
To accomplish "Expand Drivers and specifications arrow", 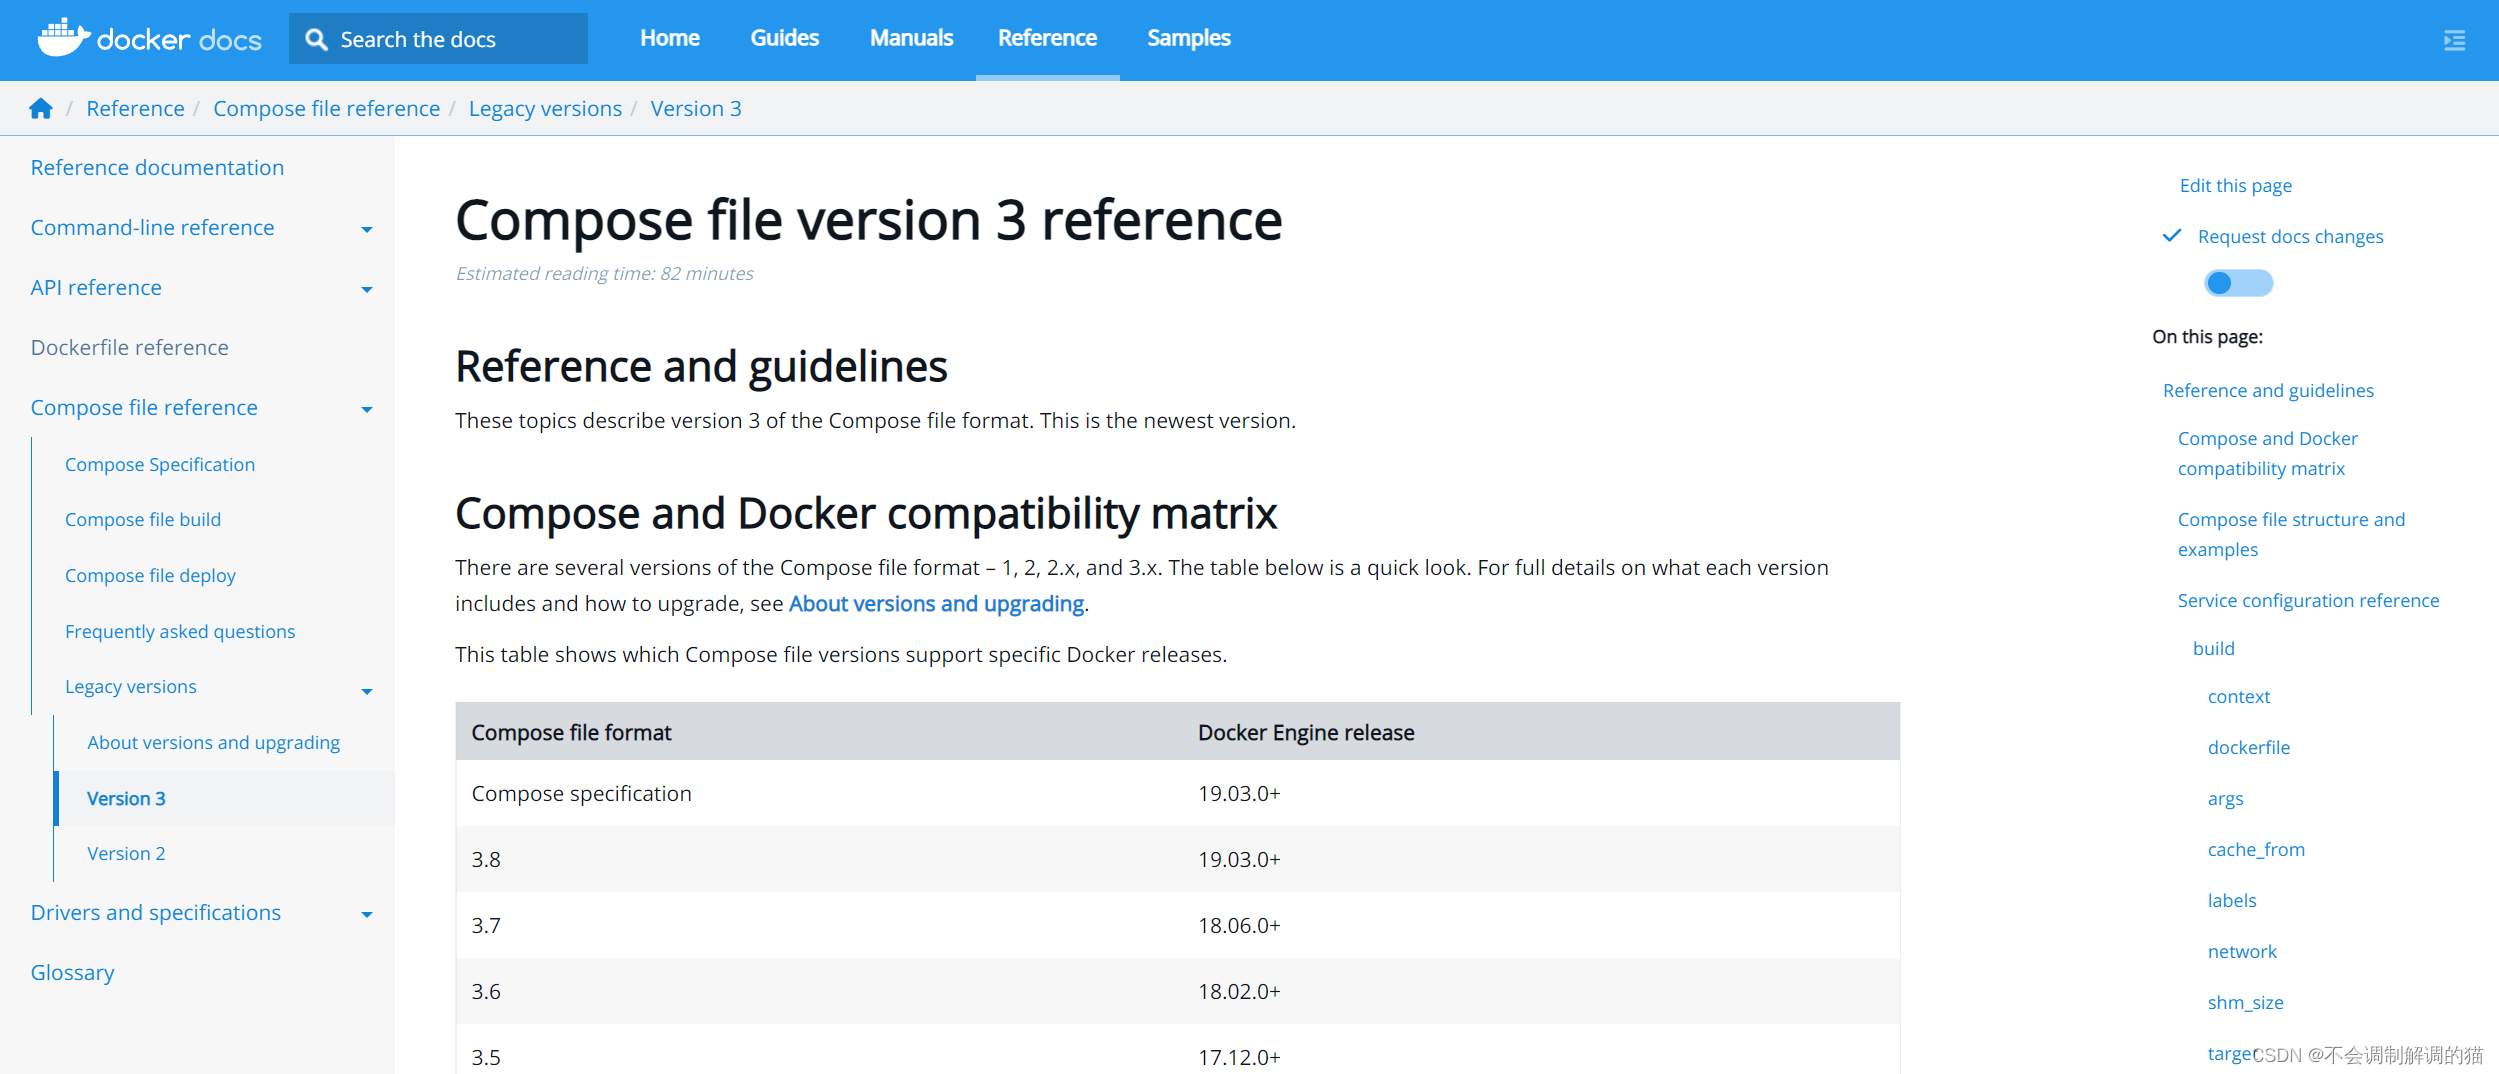I will (x=367, y=914).
